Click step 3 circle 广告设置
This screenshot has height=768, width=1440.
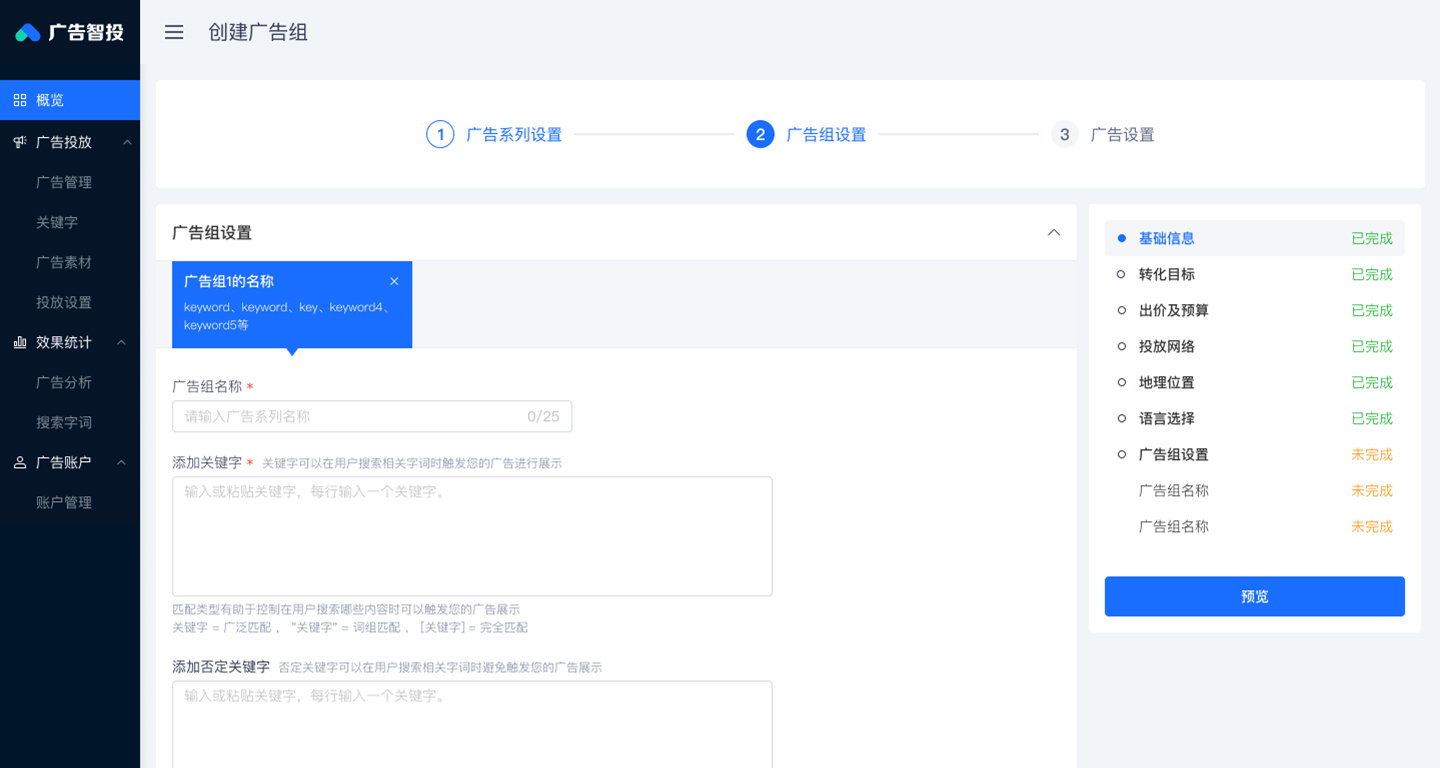click(1064, 134)
